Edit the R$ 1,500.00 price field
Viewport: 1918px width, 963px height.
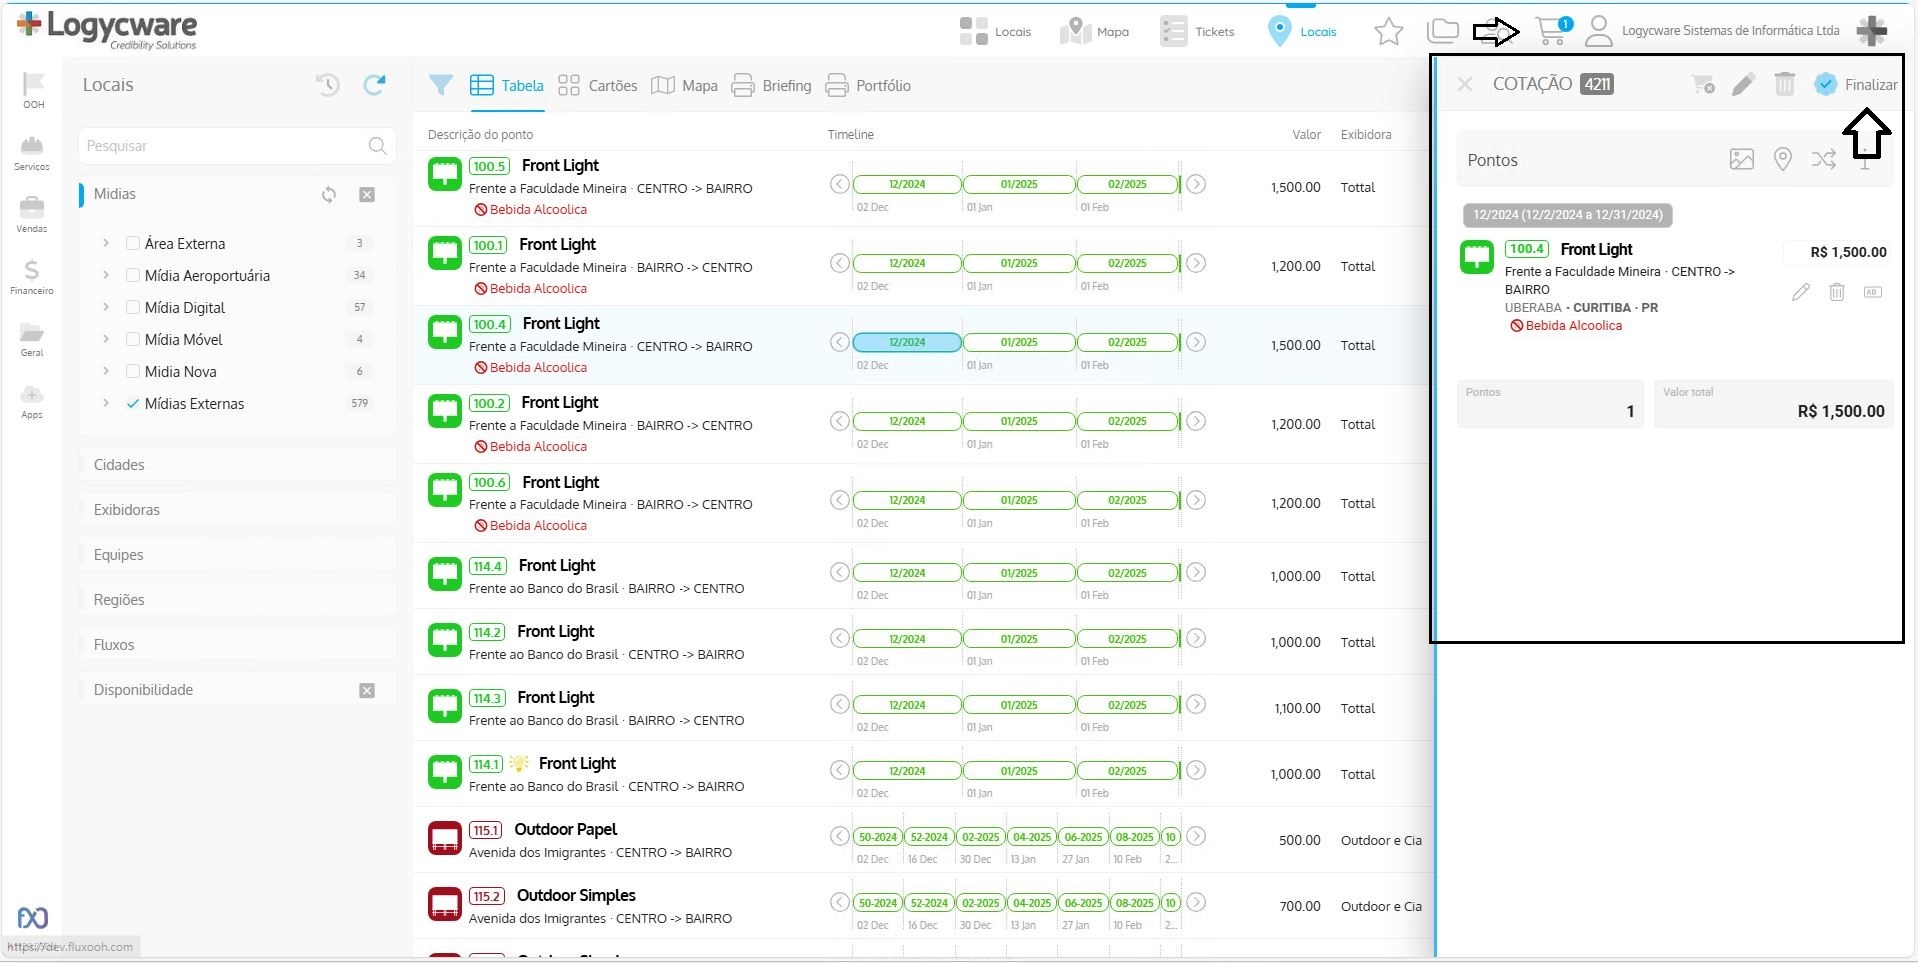[1837, 252]
